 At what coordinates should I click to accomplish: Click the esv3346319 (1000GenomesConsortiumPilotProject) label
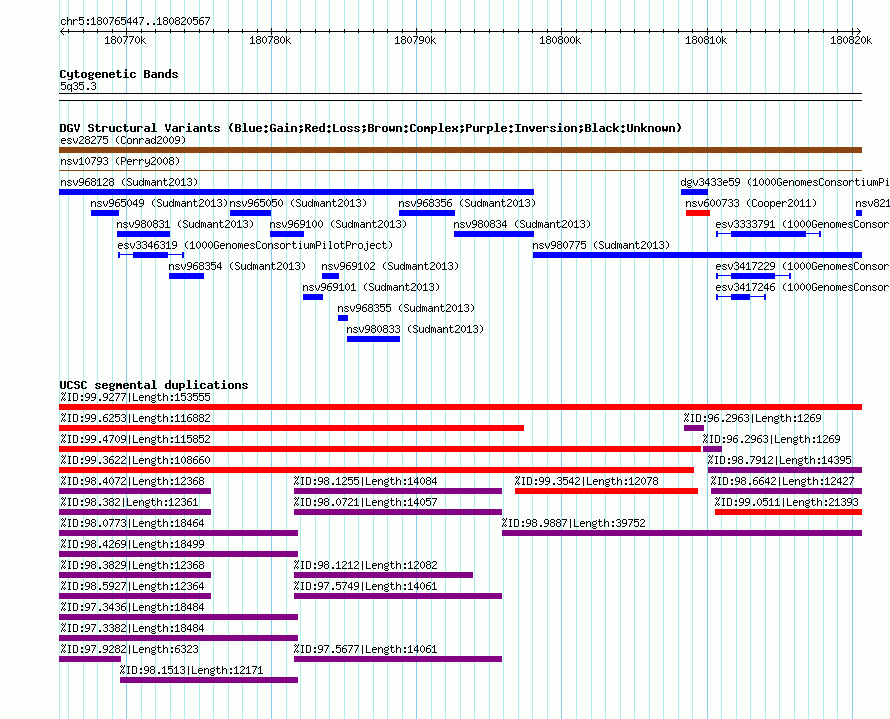pyautogui.click(x=255, y=245)
